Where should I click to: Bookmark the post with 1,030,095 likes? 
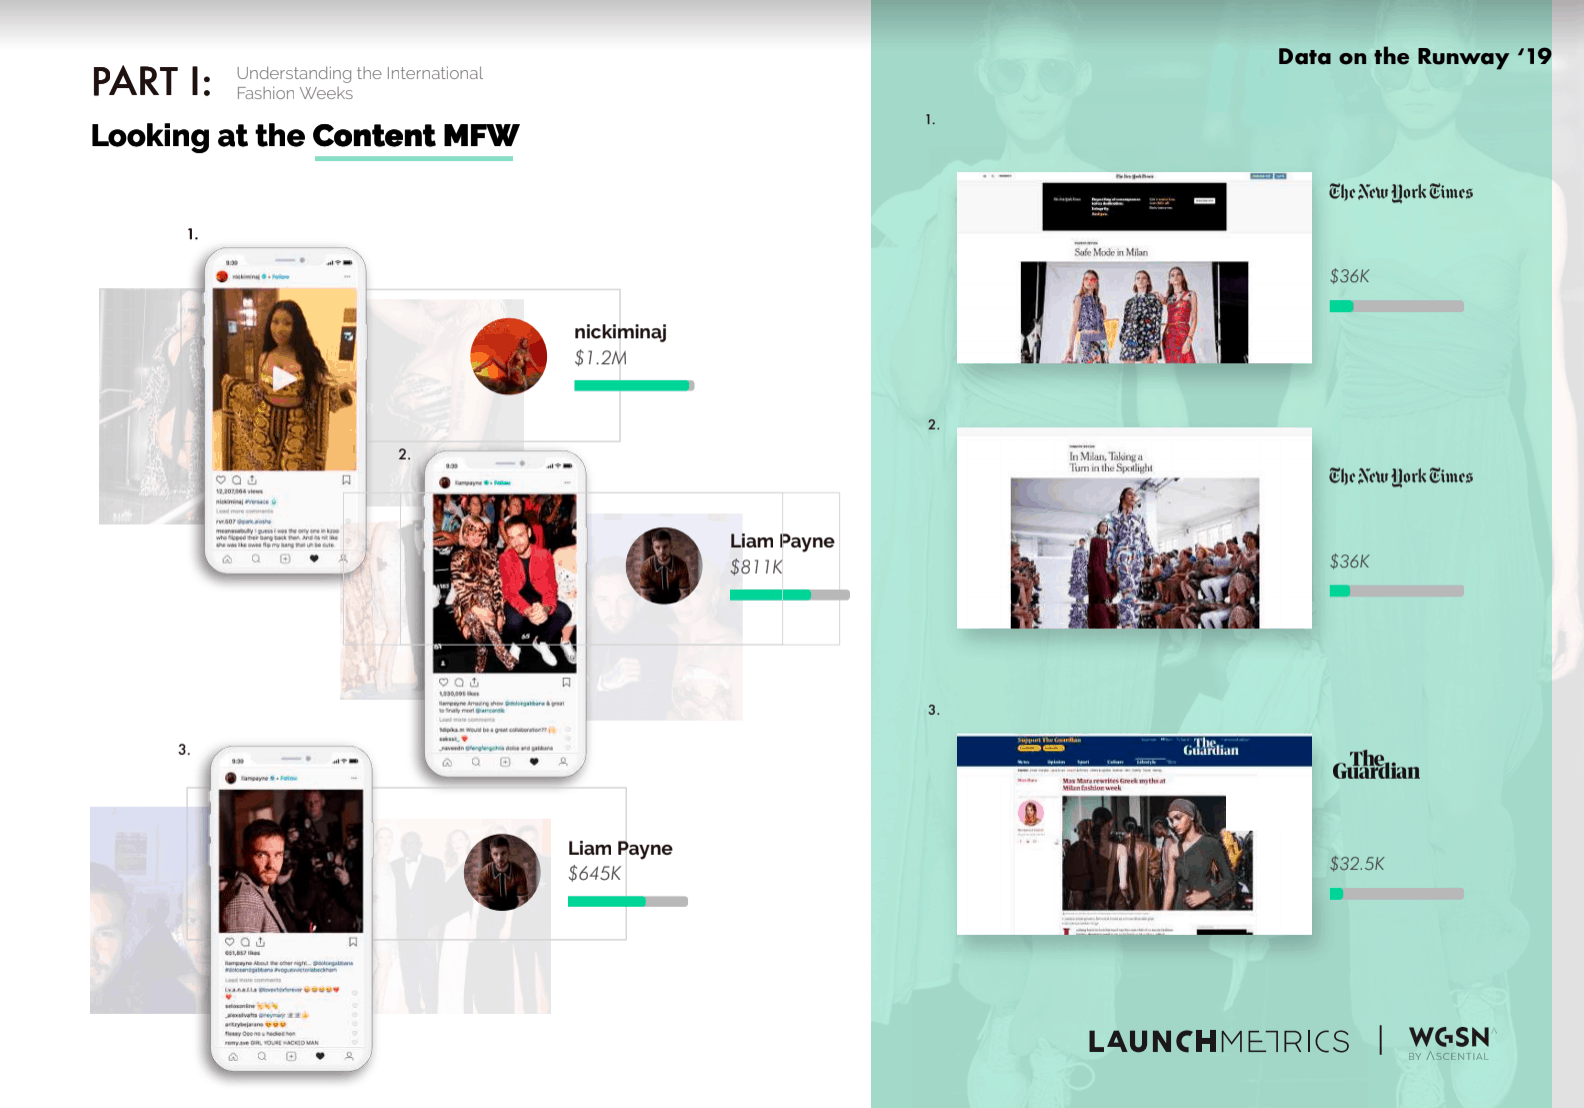(566, 682)
